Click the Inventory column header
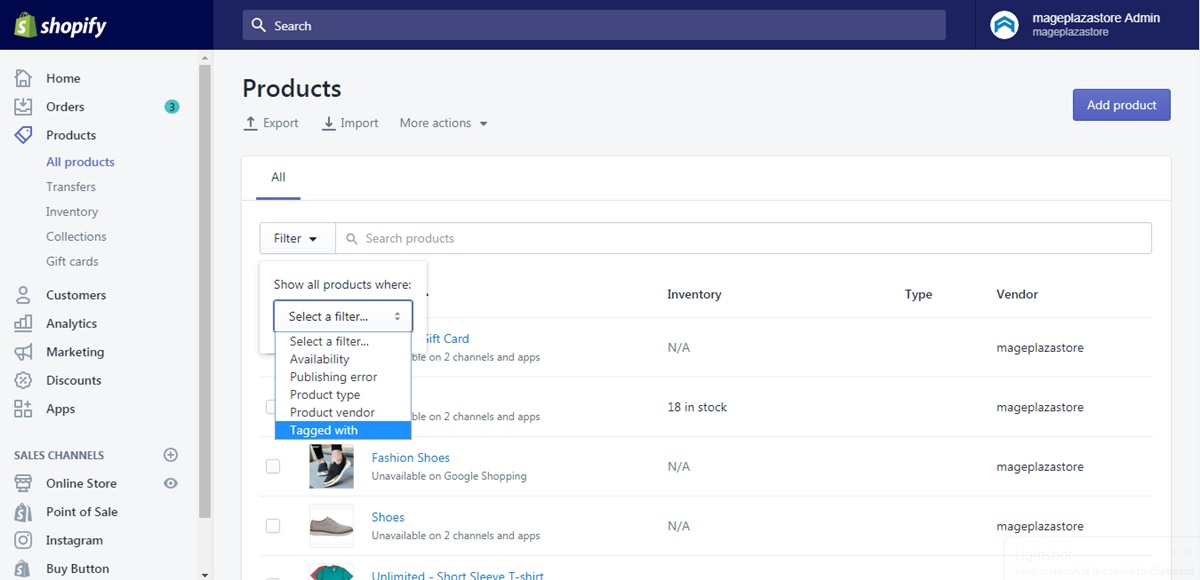The width and height of the screenshot is (1200, 580). (694, 294)
